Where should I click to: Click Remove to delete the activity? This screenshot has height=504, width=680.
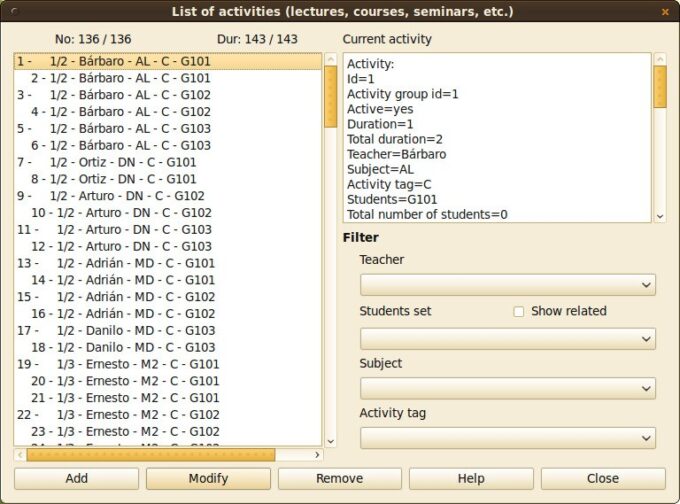339,479
